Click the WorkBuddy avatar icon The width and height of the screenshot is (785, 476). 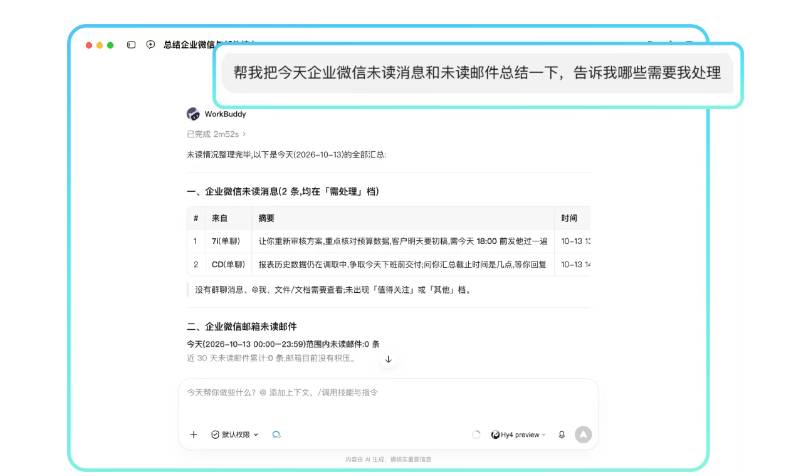(193, 114)
